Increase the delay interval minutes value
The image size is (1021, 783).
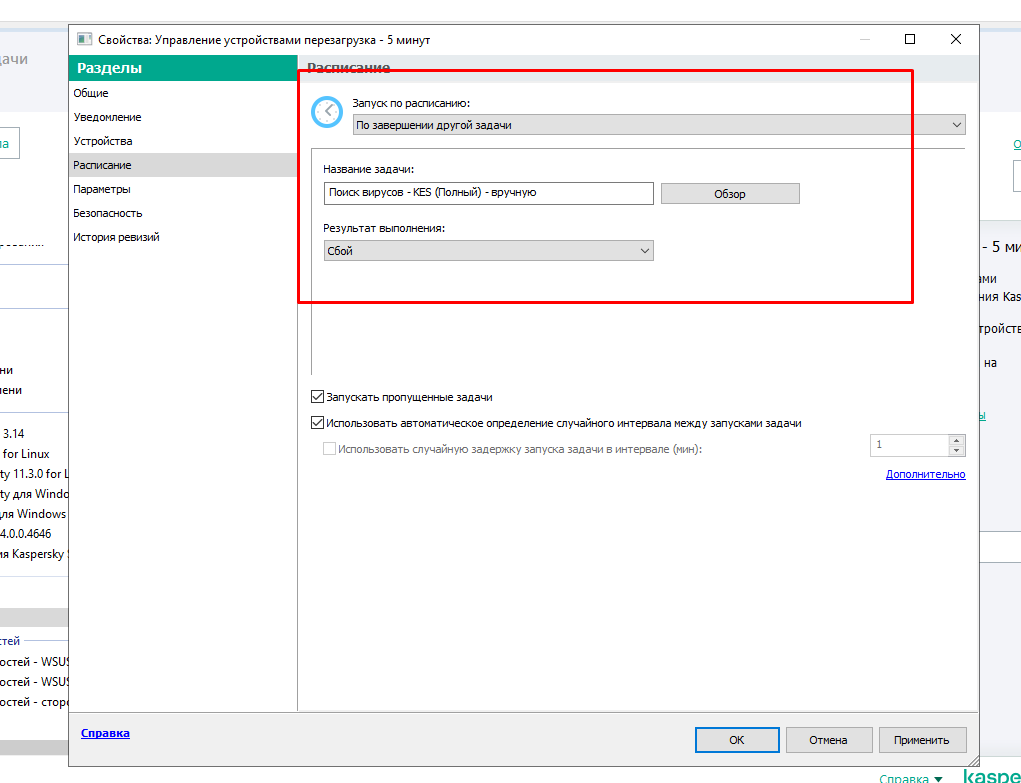click(957, 440)
